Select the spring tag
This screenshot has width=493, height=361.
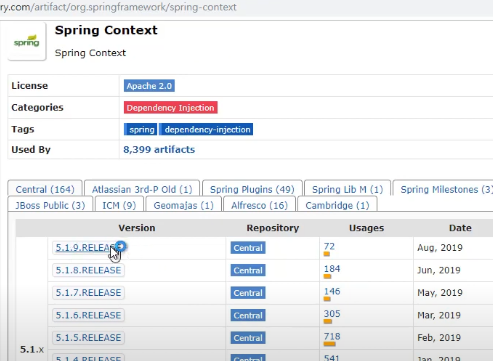[x=140, y=129]
